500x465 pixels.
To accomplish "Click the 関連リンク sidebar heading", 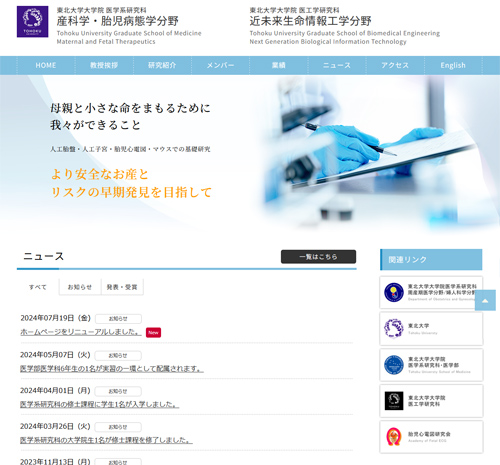I will pyautogui.click(x=431, y=259).
